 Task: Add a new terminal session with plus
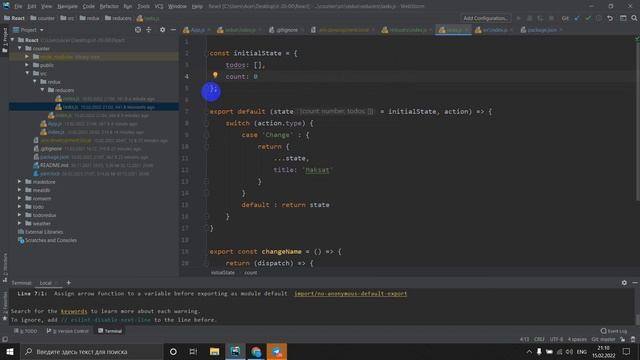[x=69, y=282]
